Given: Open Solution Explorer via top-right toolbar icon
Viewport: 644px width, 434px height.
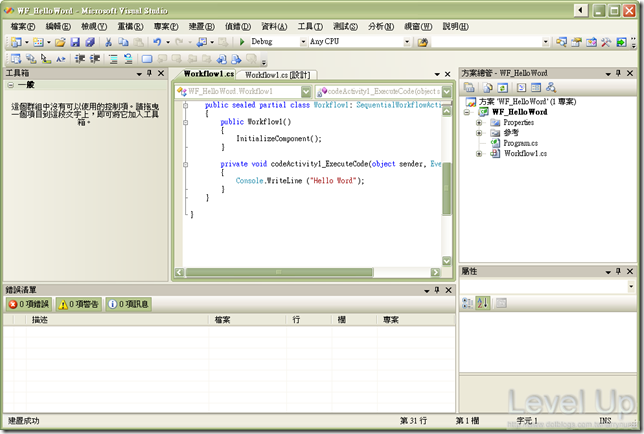Looking at the screenshot, I should coord(561,42).
